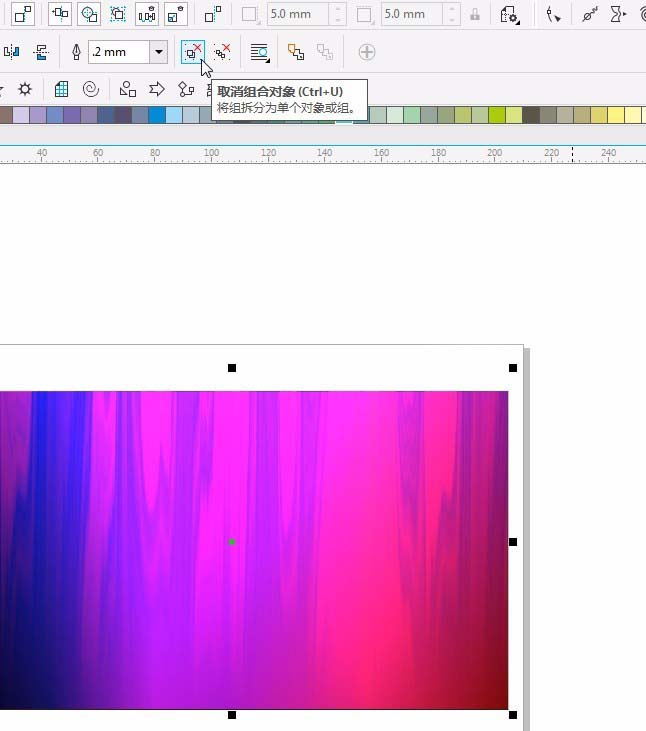Click the slashed circle measure icon
646x731 pixels.
point(590,14)
